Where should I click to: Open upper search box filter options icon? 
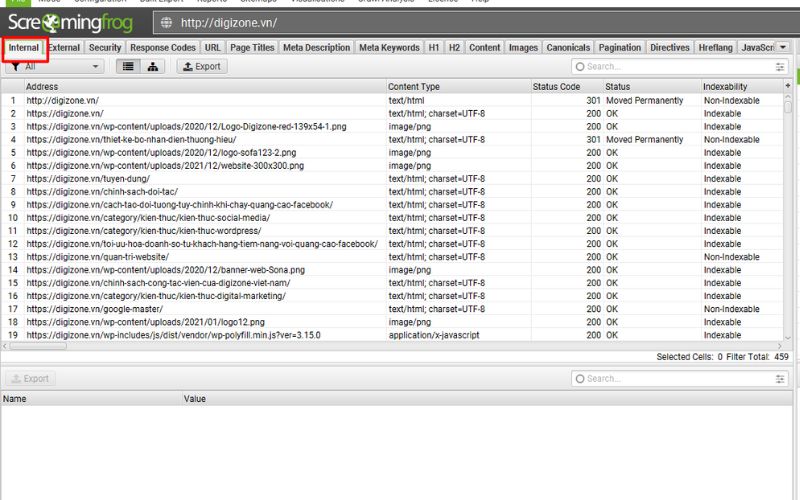[x=780, y=66]
